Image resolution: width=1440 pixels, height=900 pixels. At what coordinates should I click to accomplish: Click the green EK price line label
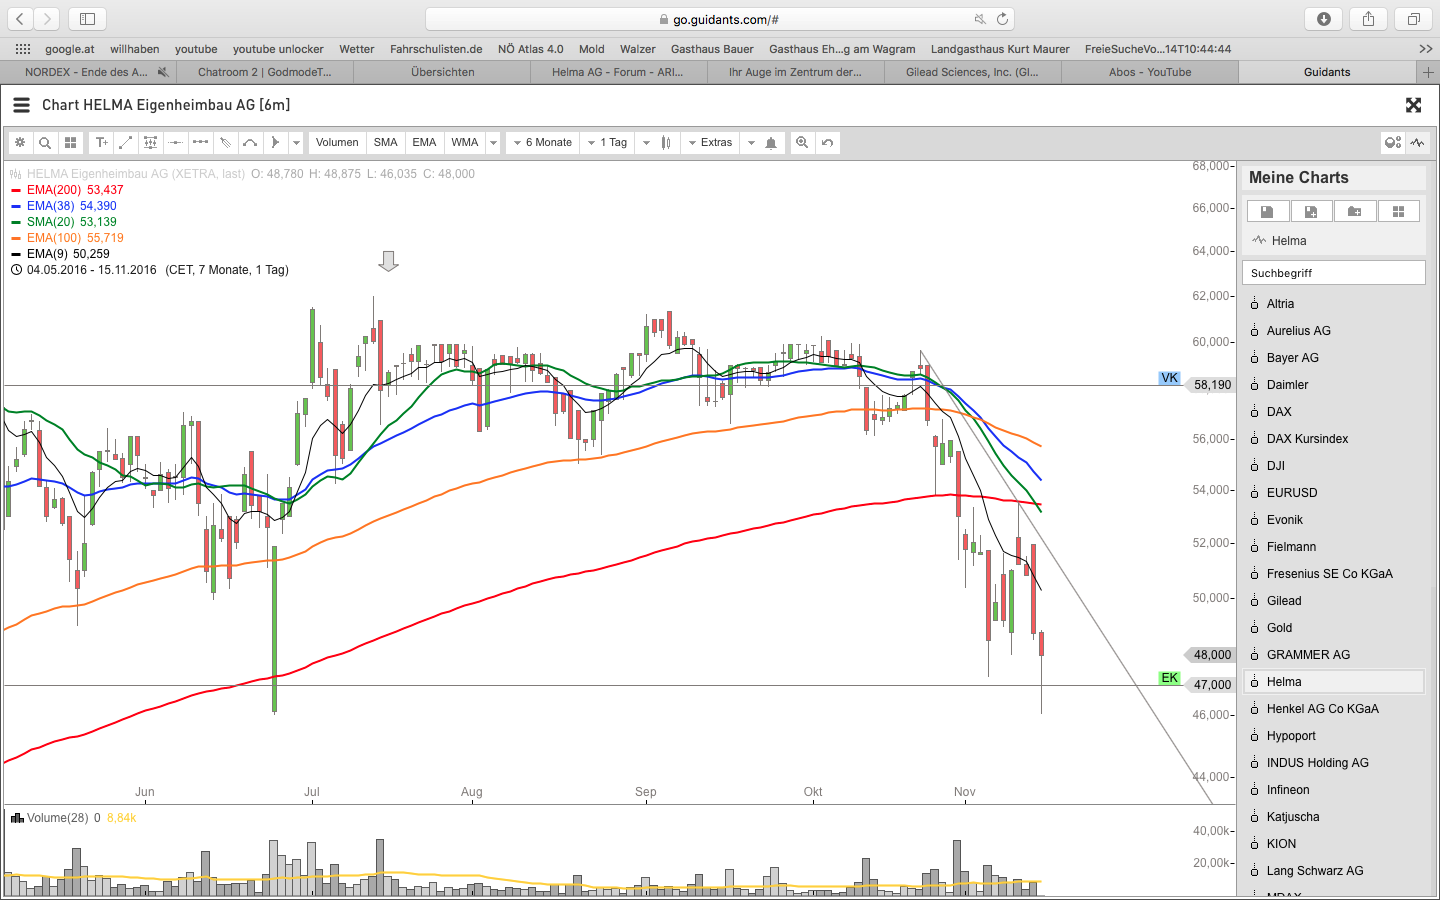coord(1169,678)
